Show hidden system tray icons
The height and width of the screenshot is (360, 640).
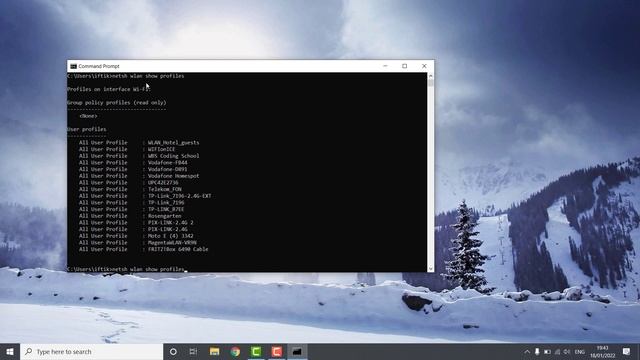527,351
